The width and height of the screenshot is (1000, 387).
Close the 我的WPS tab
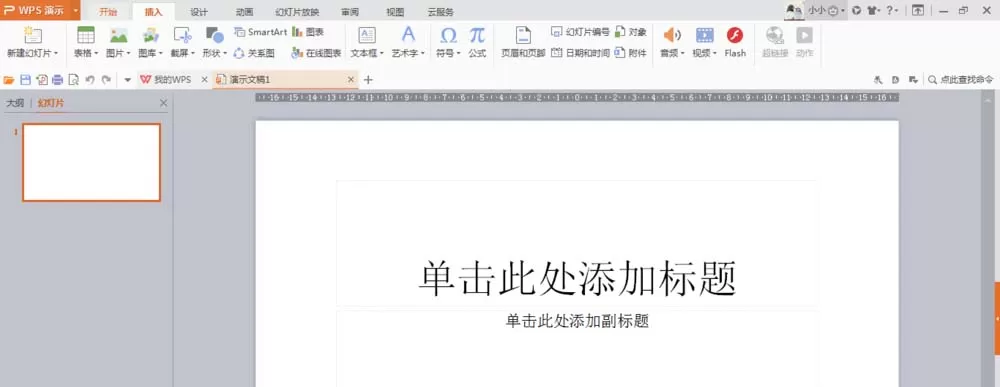[204, 80]
